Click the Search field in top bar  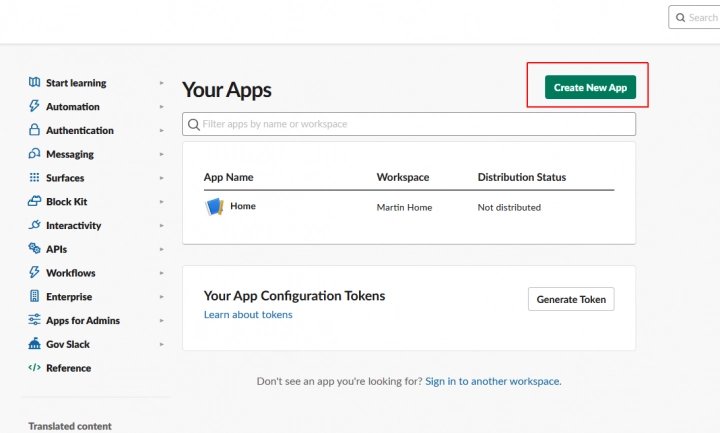[694, 17]
